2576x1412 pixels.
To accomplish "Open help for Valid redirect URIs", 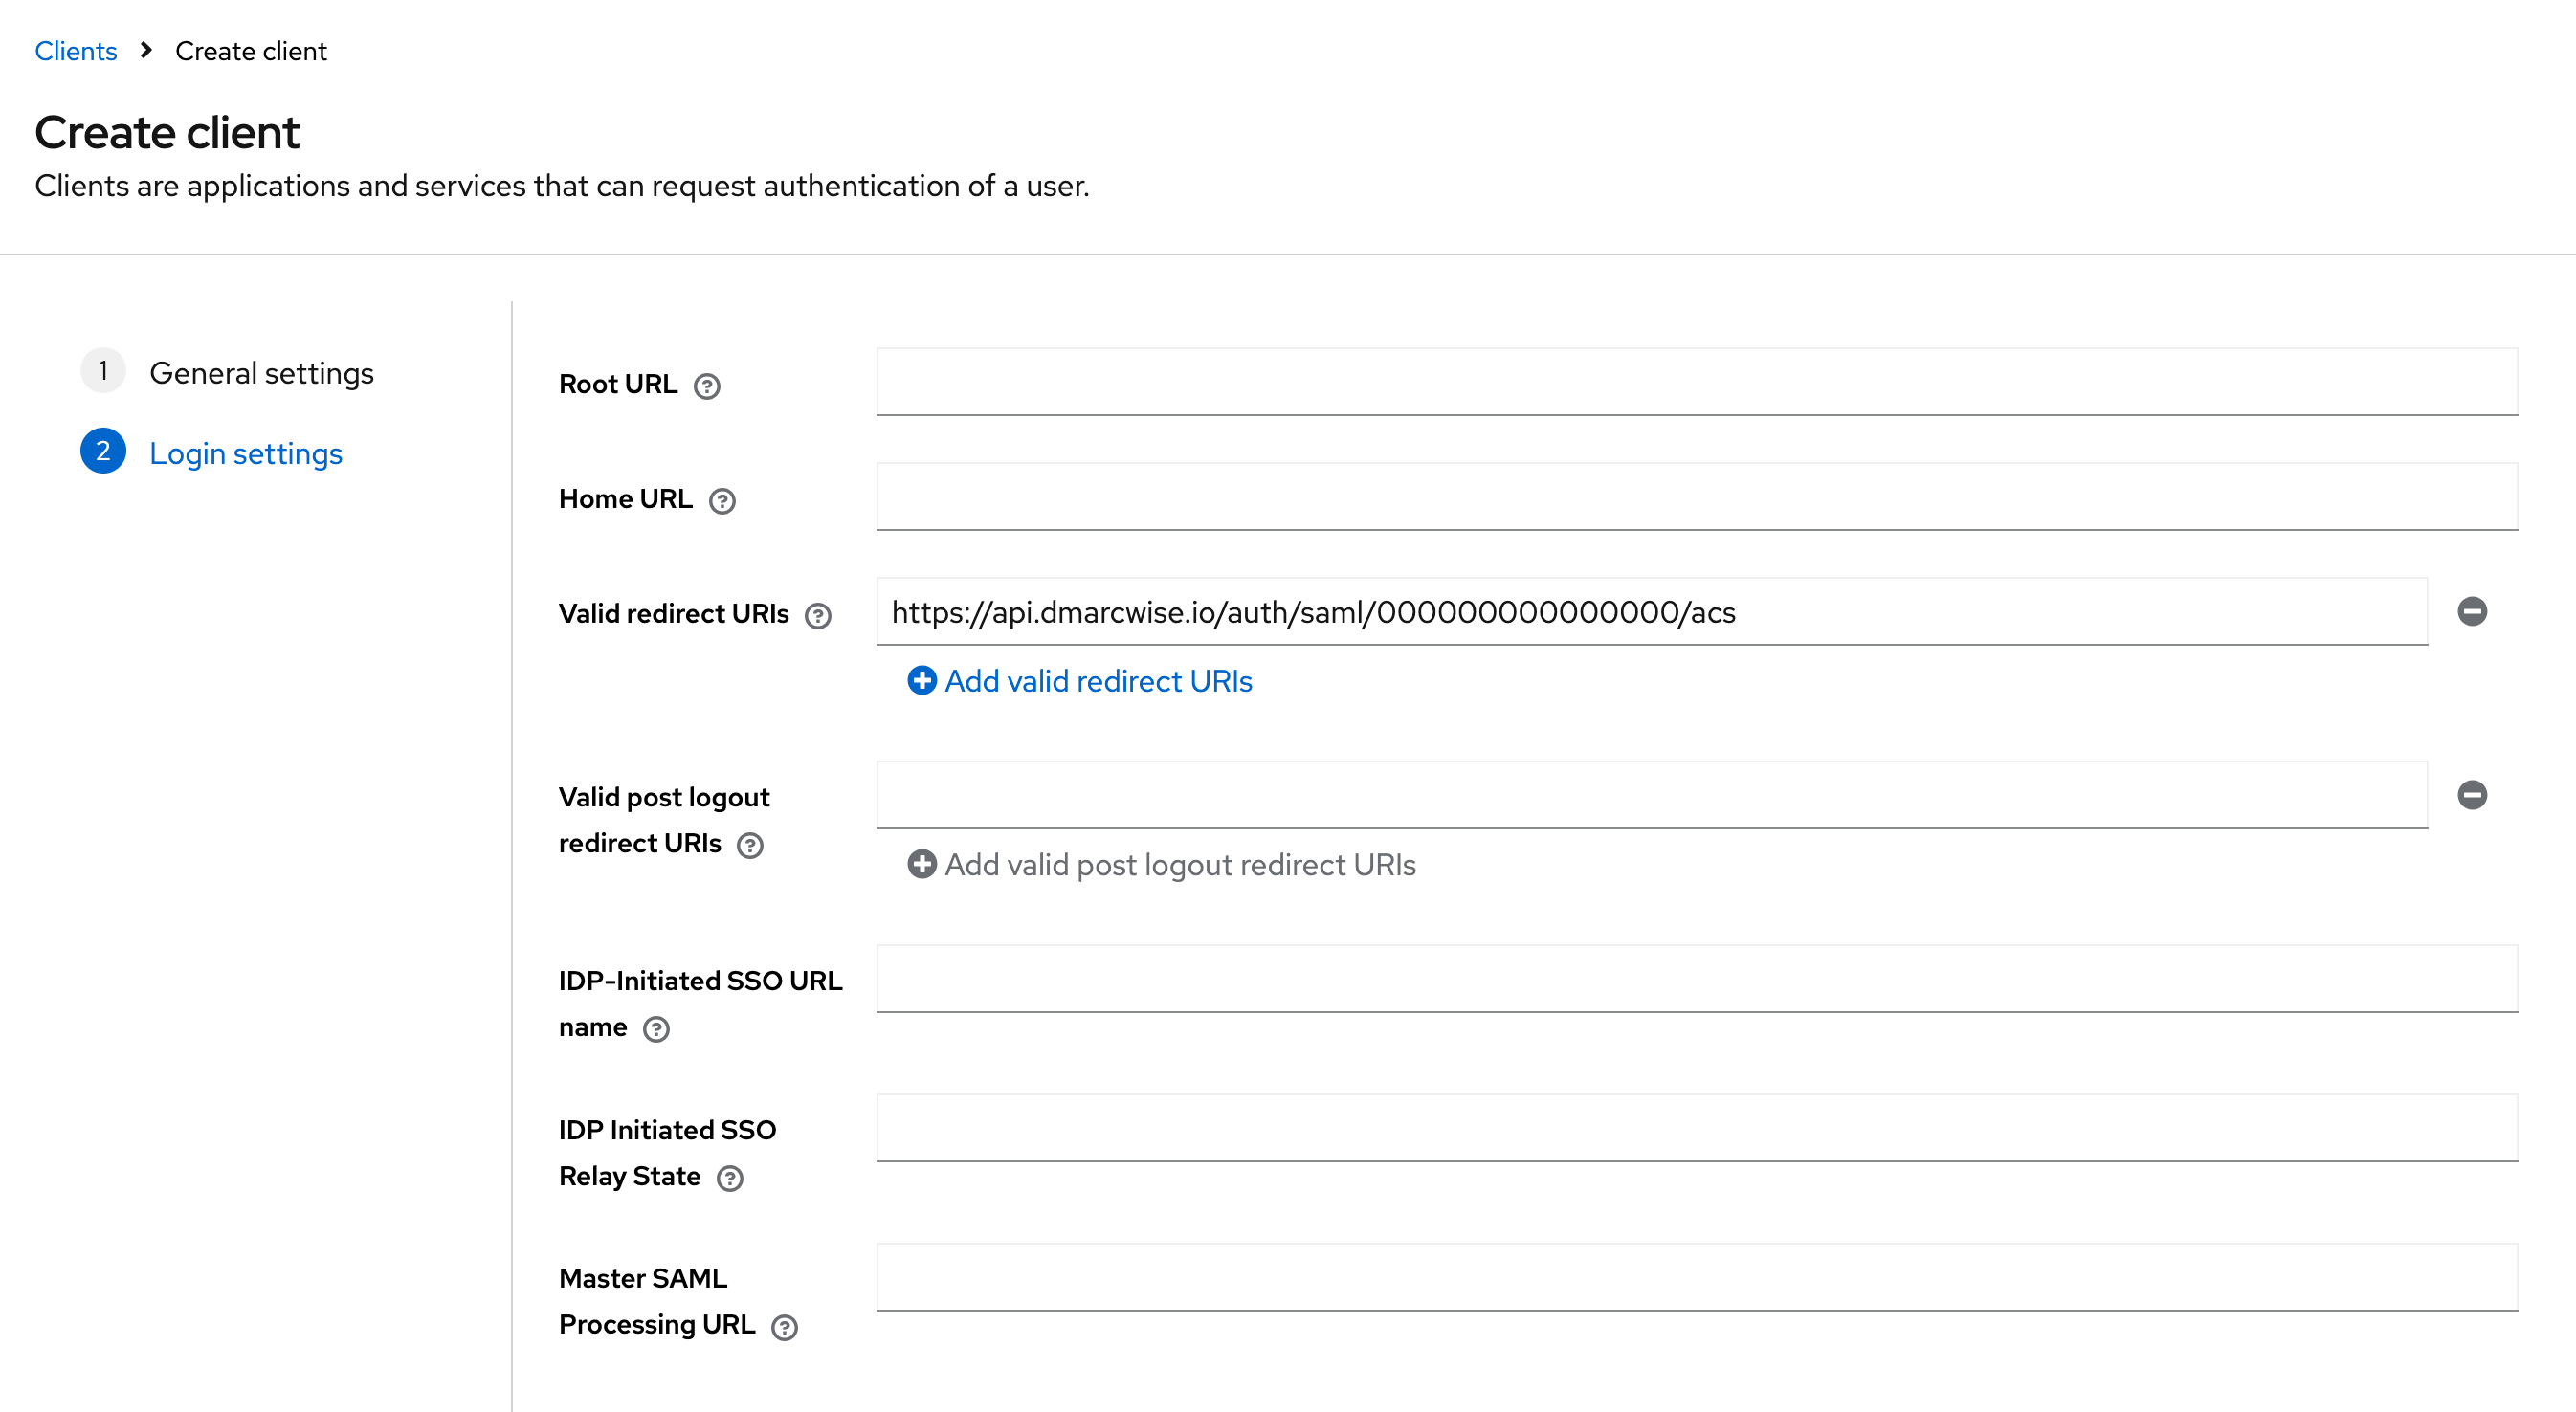I will [x=817, y=617].
